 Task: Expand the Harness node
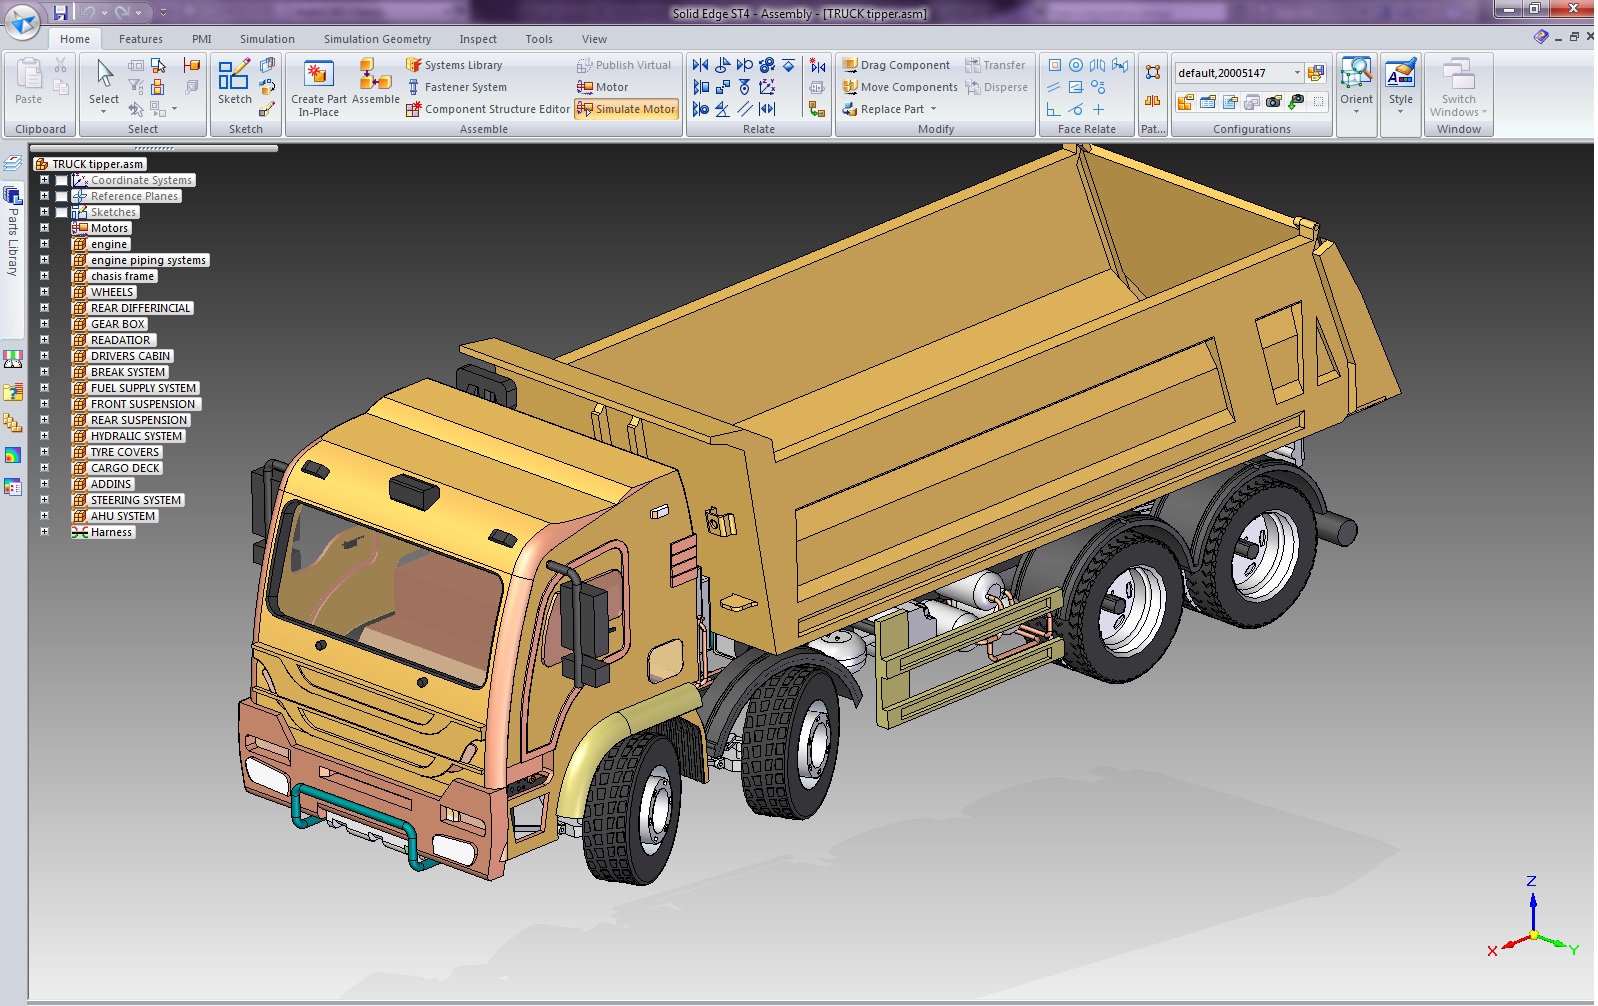point(44,532)
